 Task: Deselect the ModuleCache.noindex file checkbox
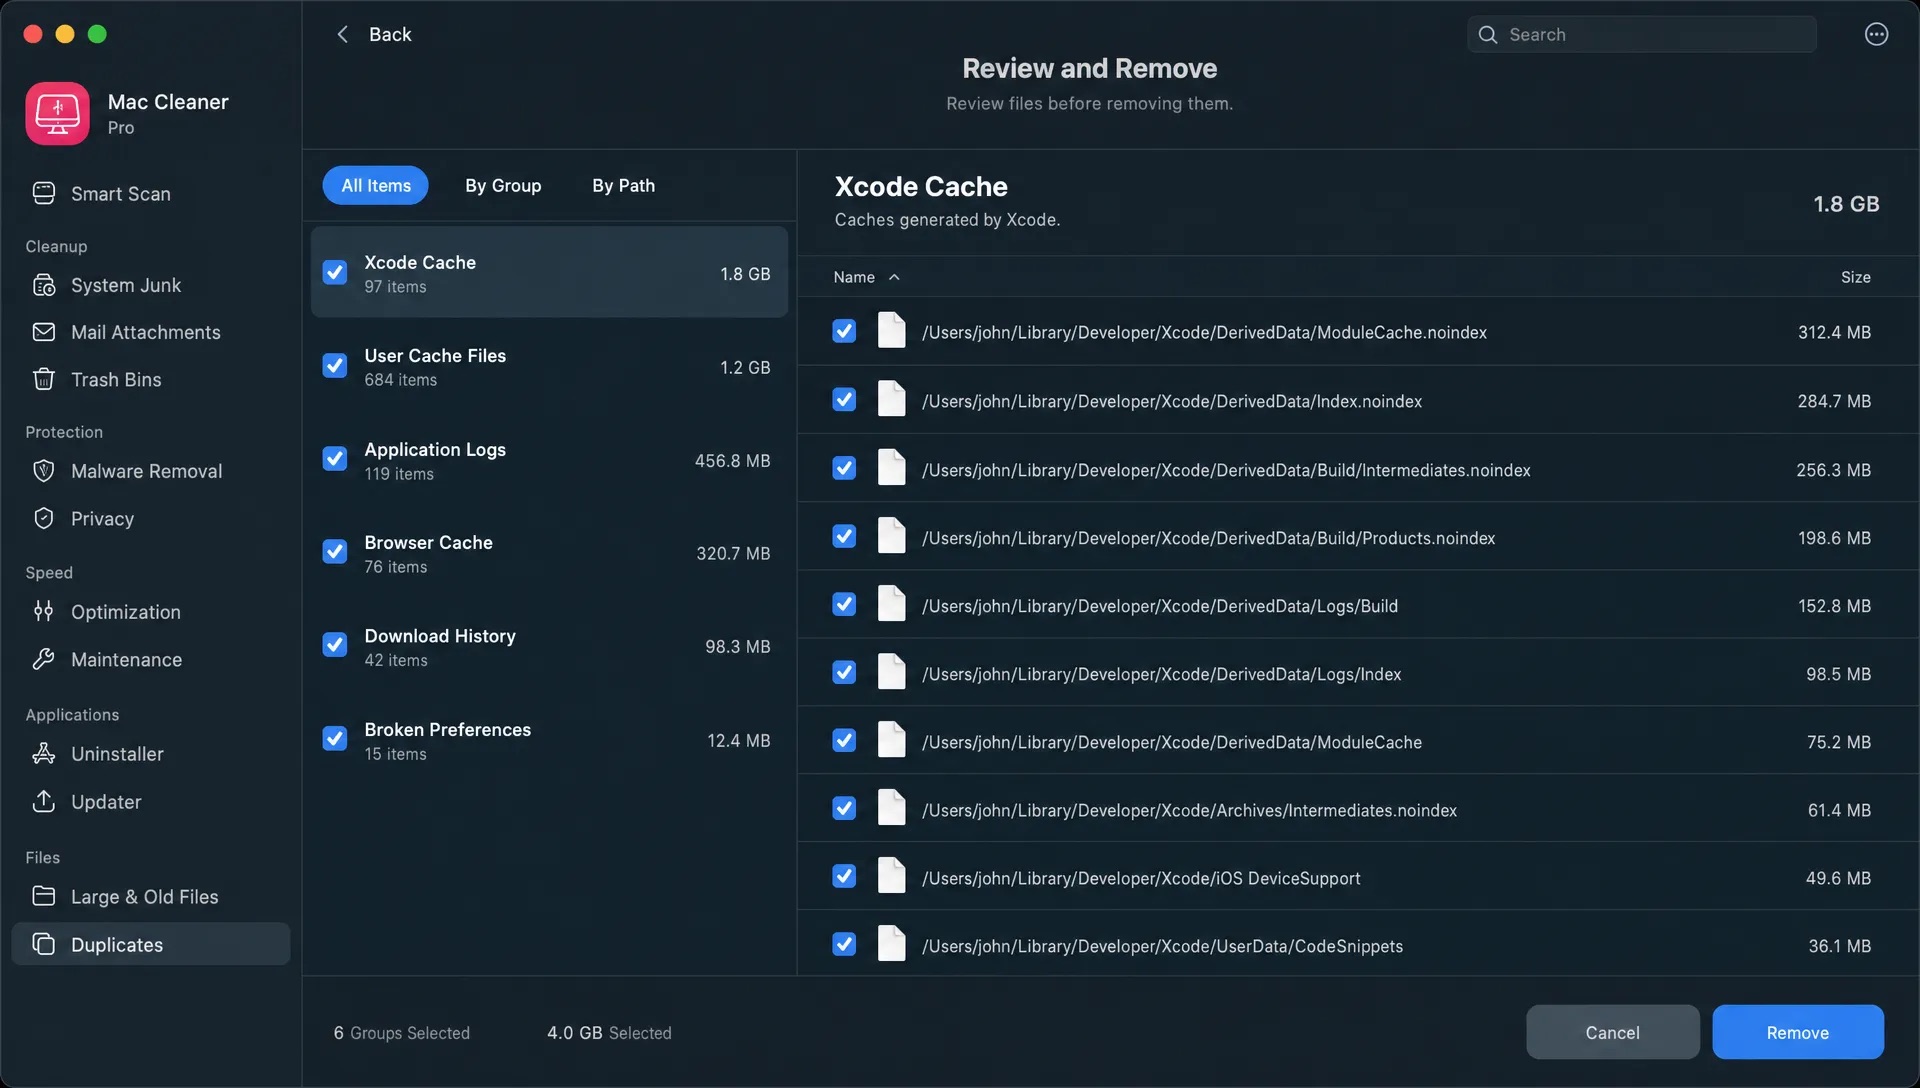point(844,331)
